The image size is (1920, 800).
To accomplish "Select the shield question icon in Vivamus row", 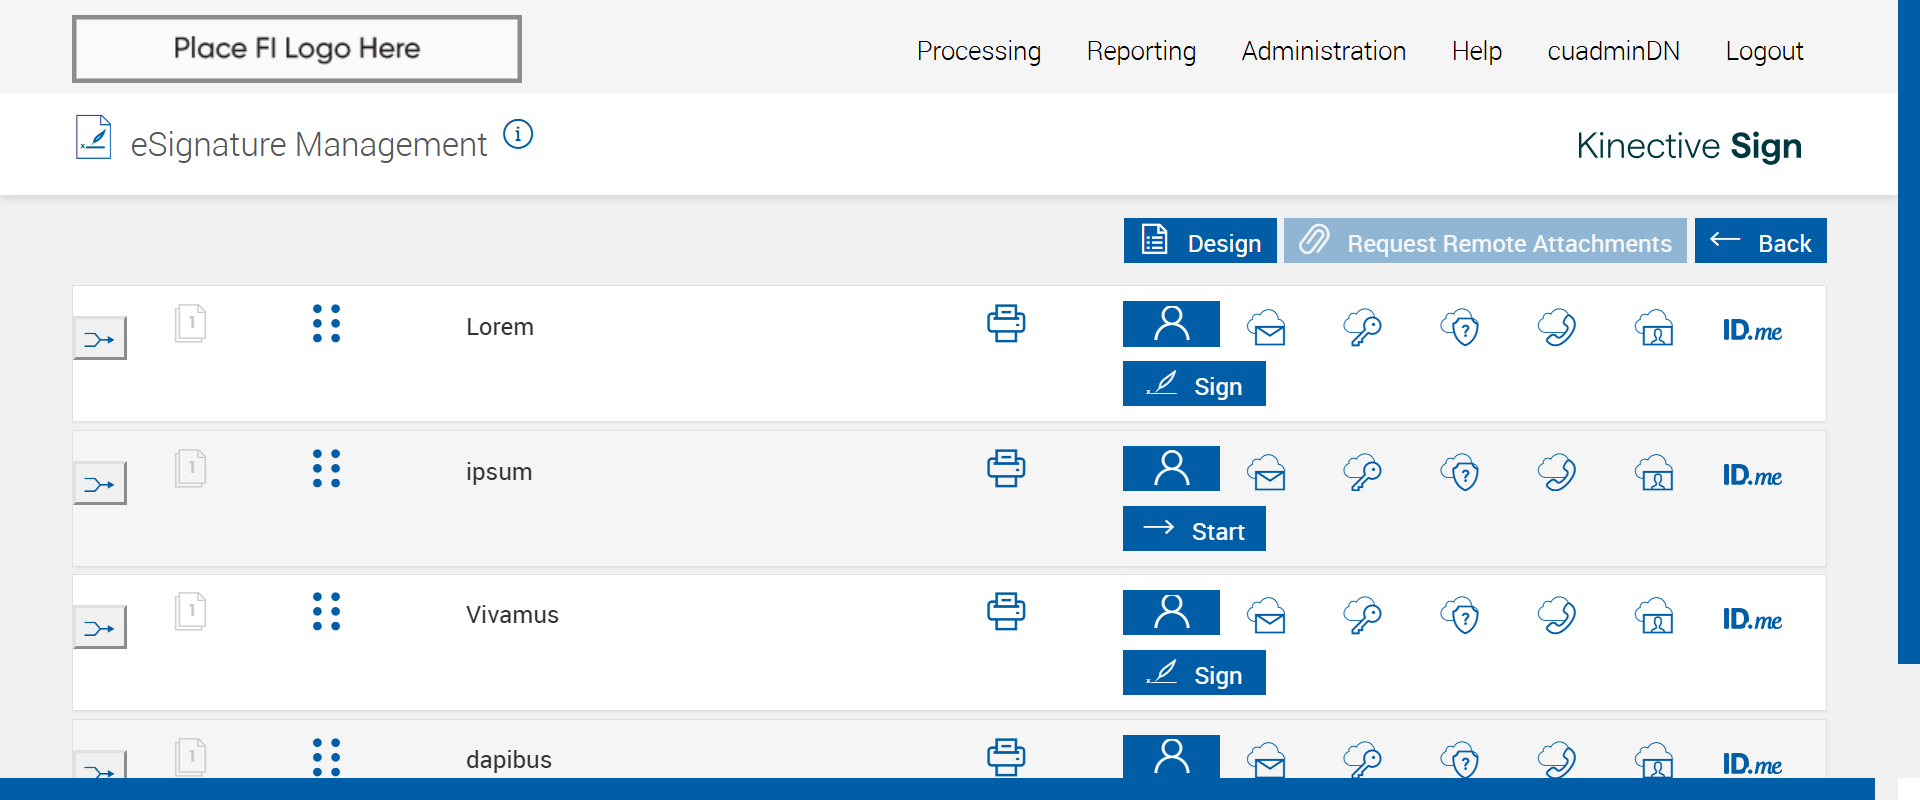I will tap(1460, 617).
